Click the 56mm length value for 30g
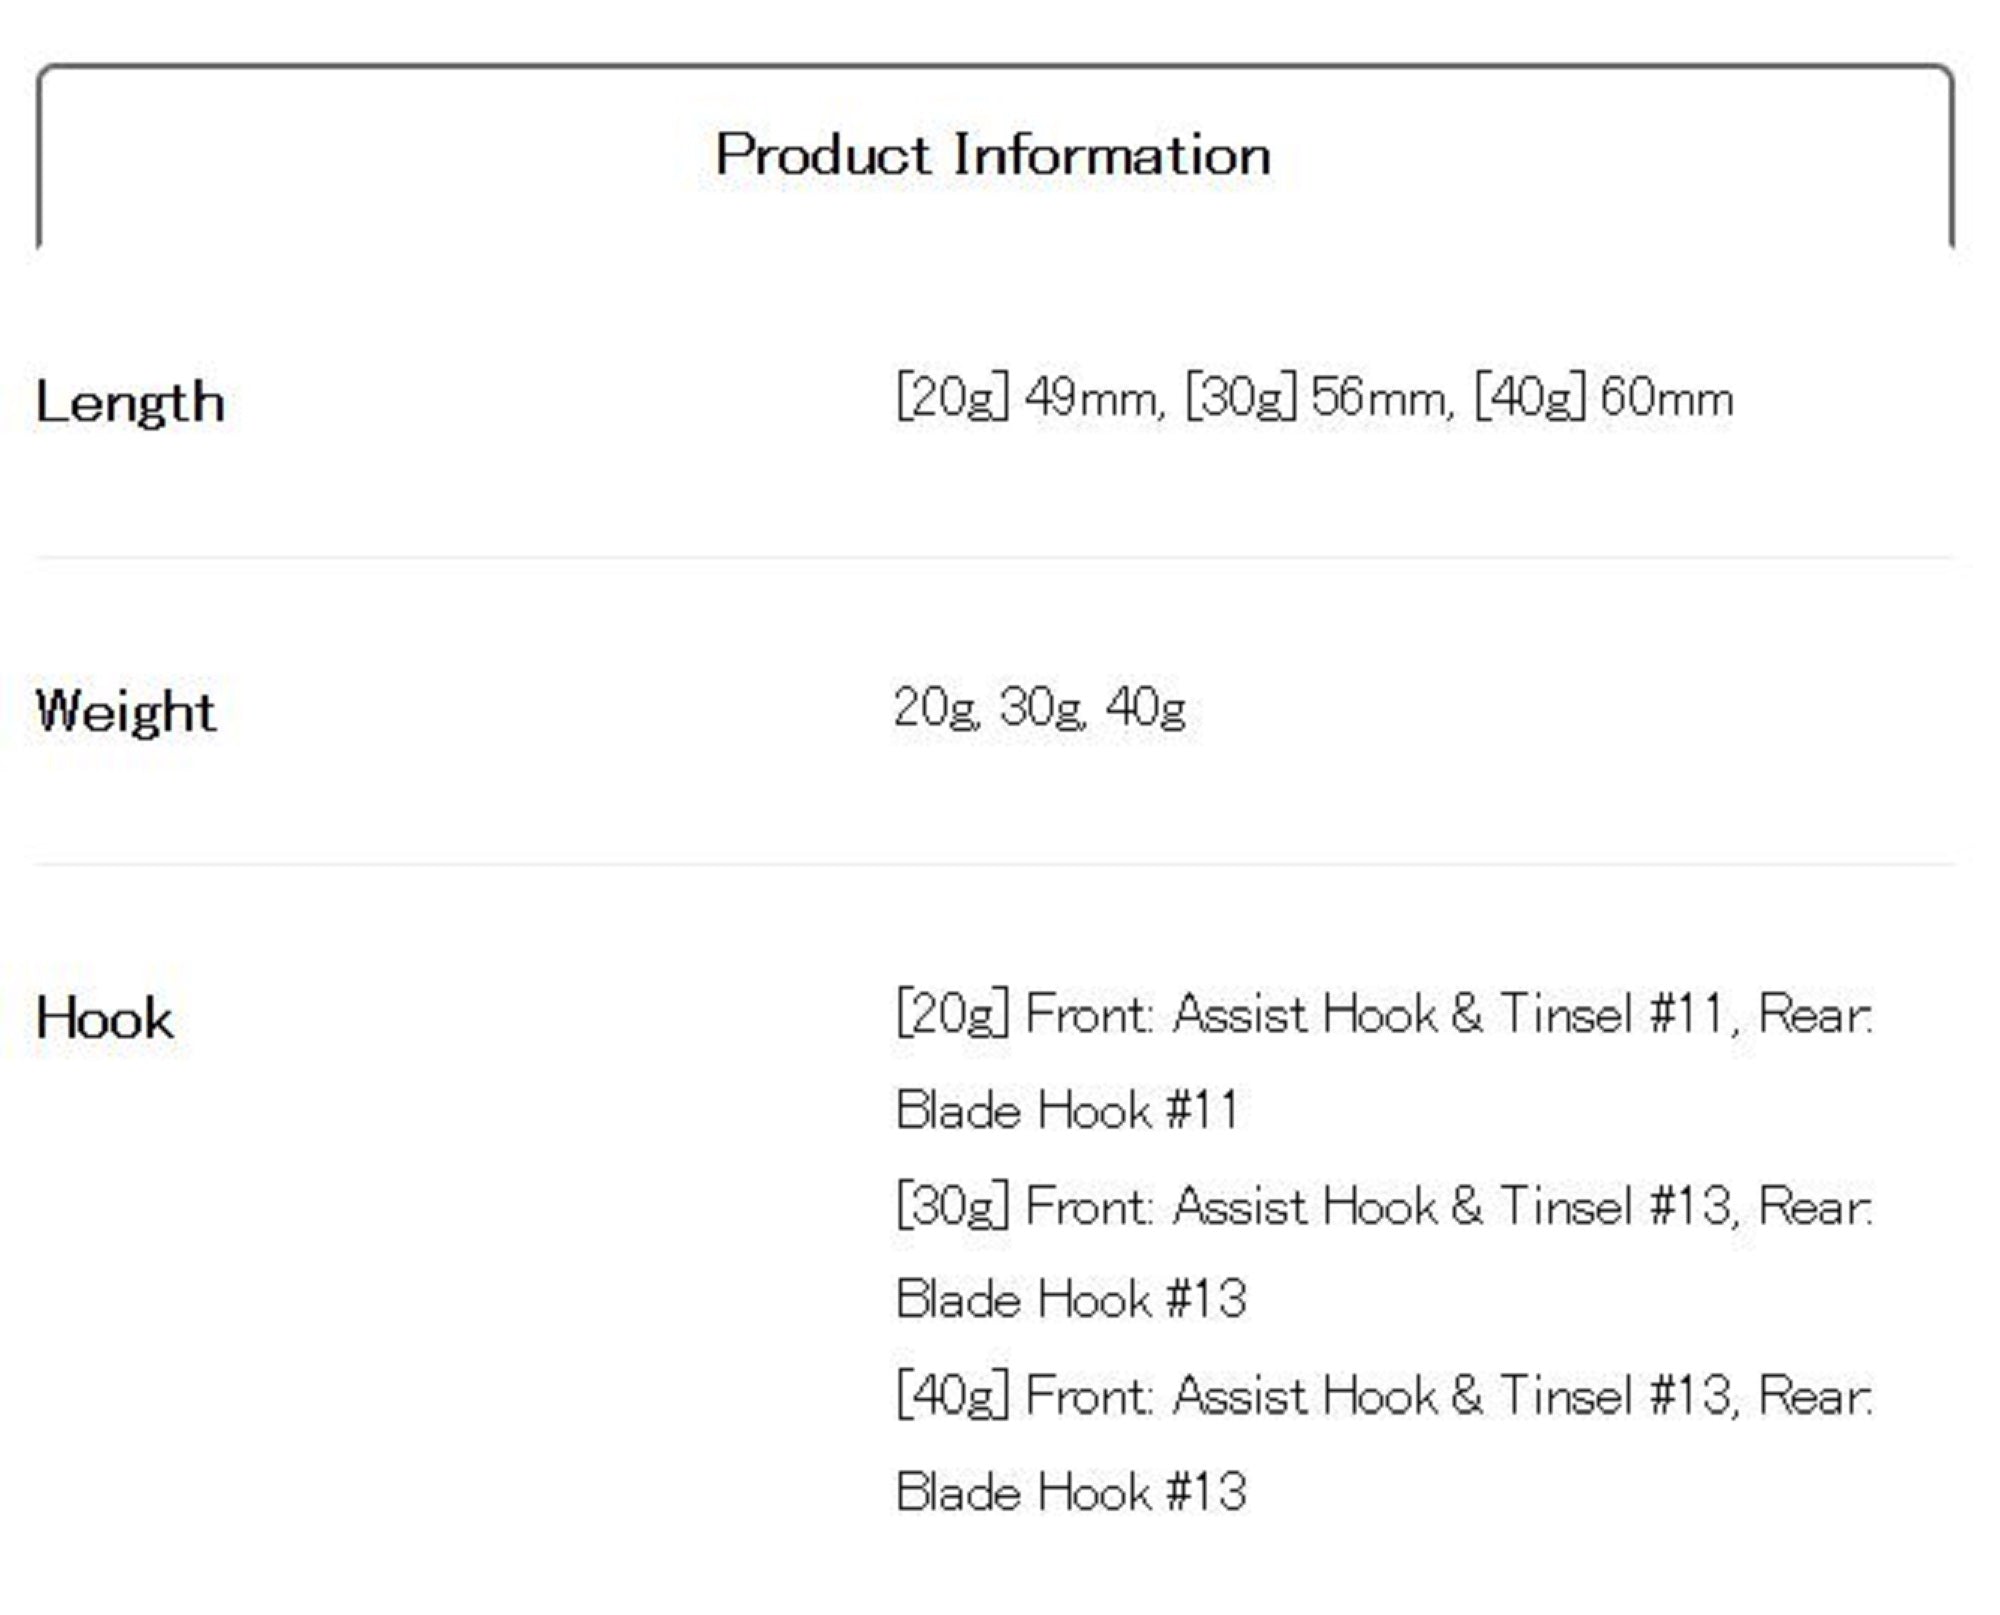The height and width of the screenshot is (1615, 2000). [1378, 398]
